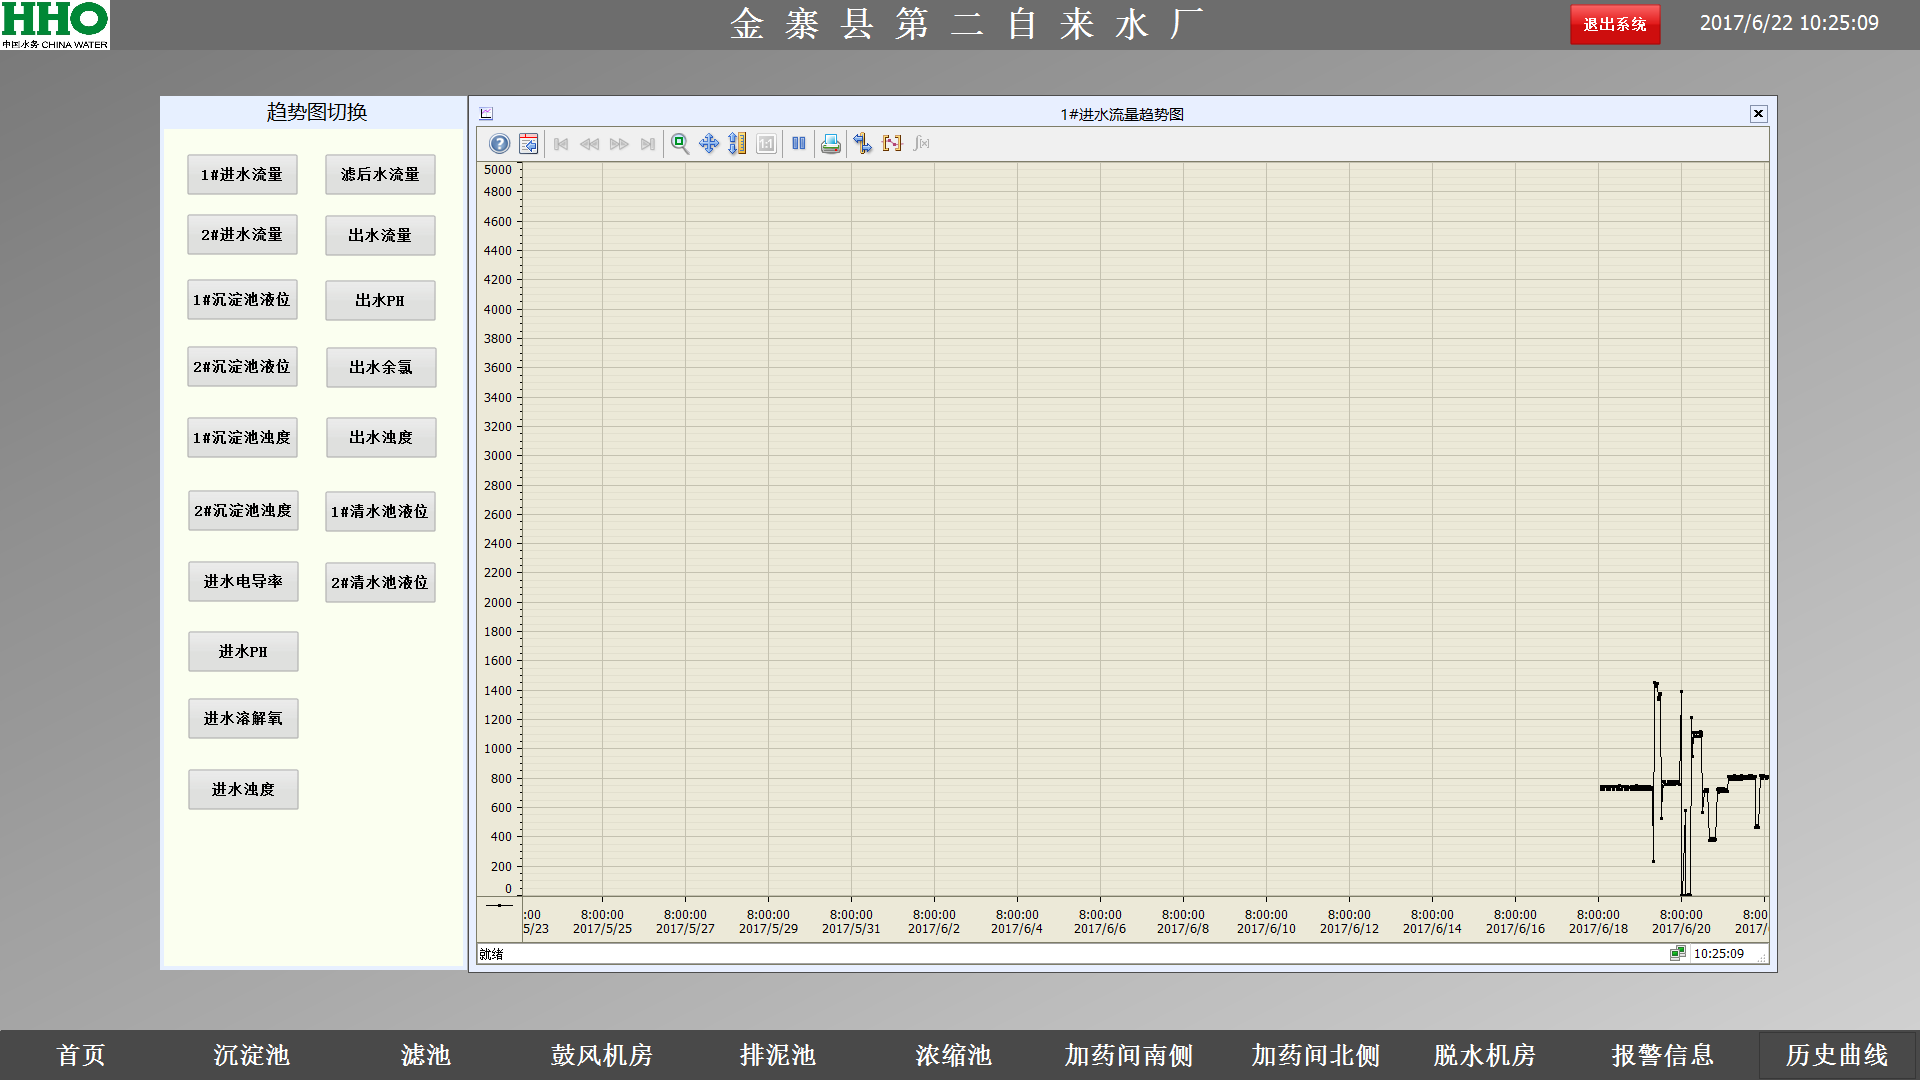Open the 1#沉淀池浊度 trend
Image resolution: width=1920 pixels, height=1080 pixels.
point(242,437)
